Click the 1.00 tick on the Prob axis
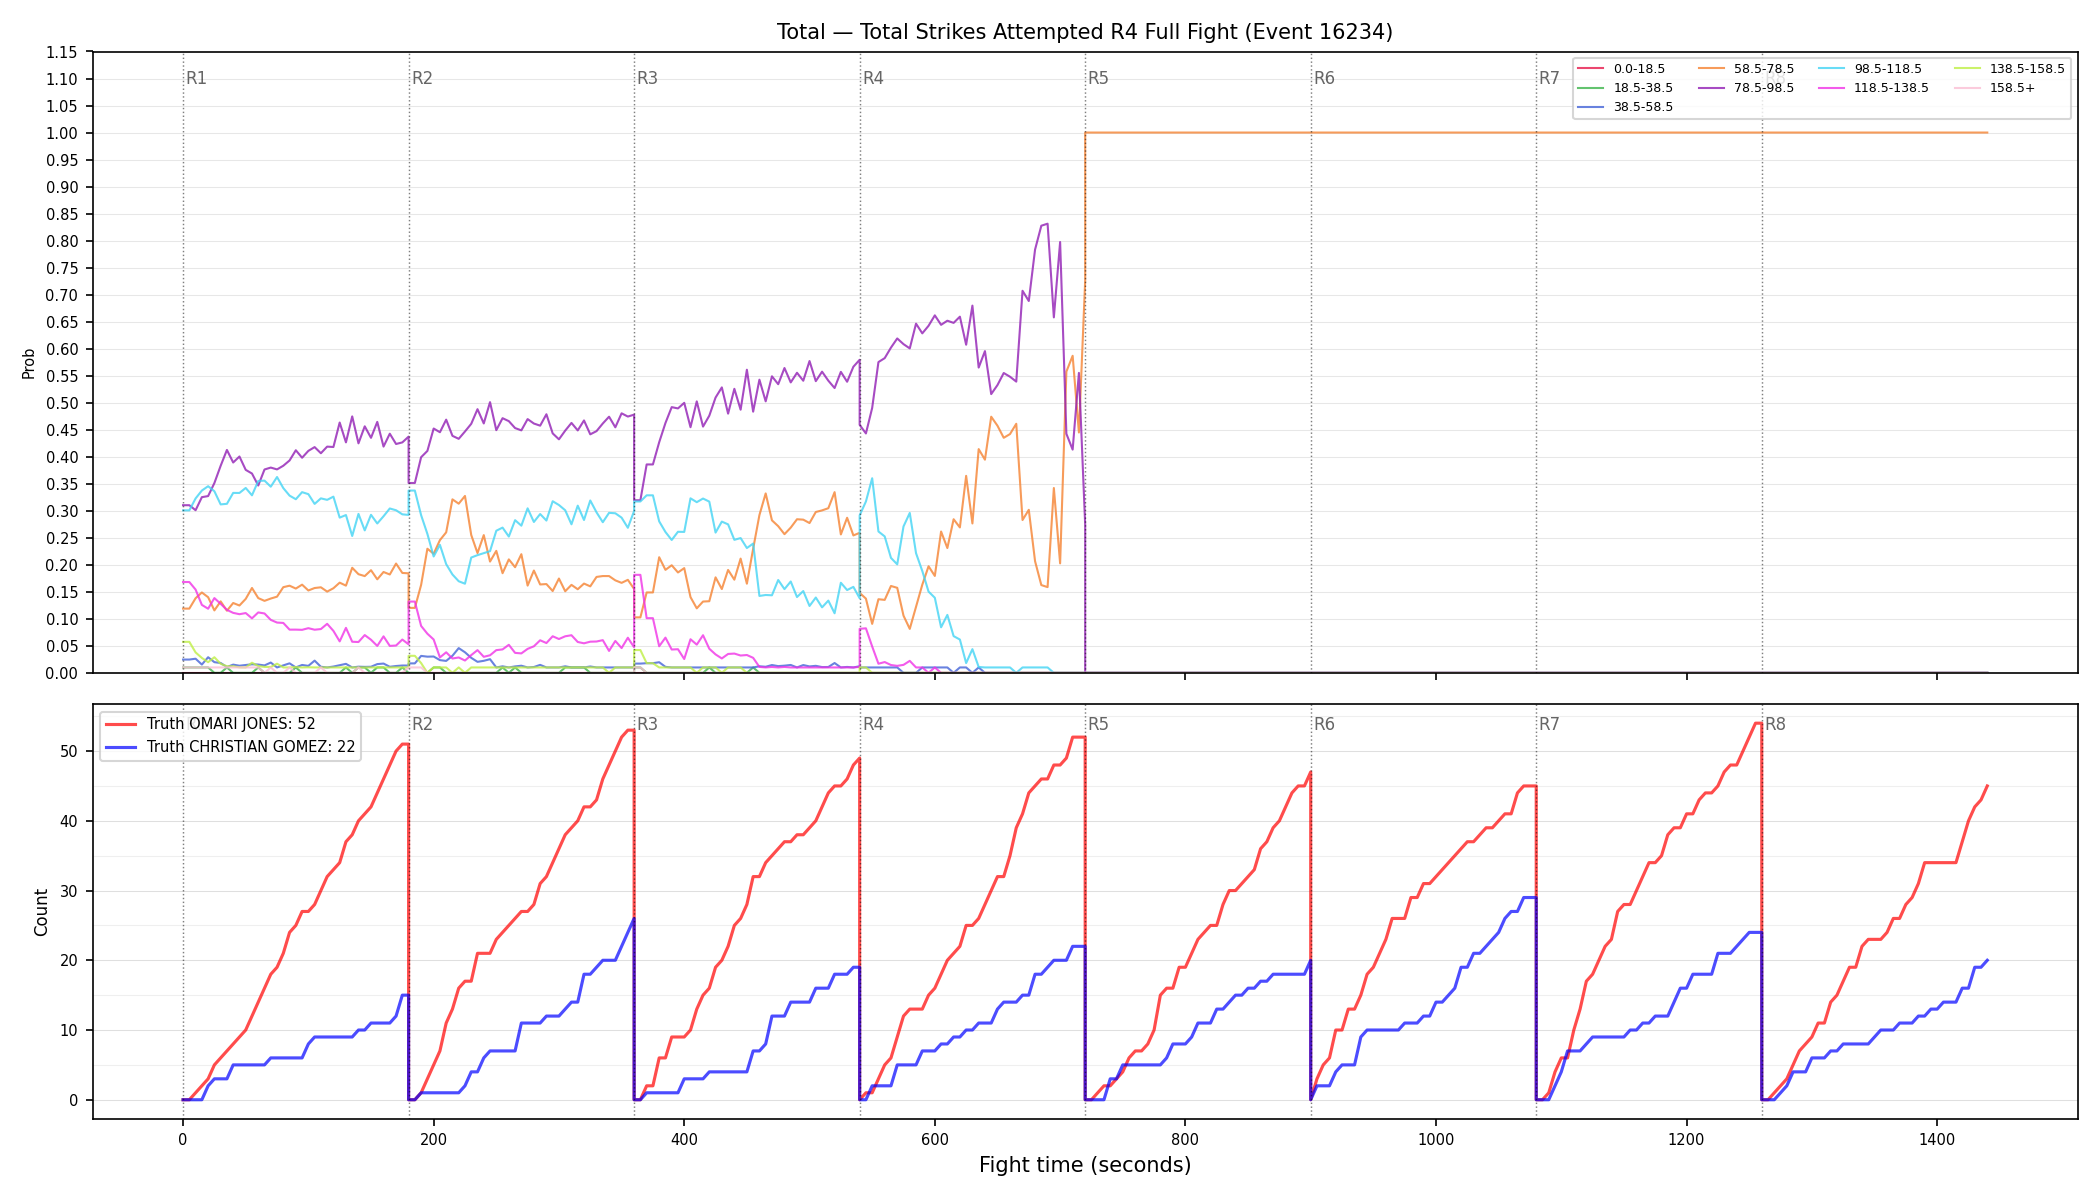The image size is (2100, 1200). pyautogui.click(x=62, y=133)
